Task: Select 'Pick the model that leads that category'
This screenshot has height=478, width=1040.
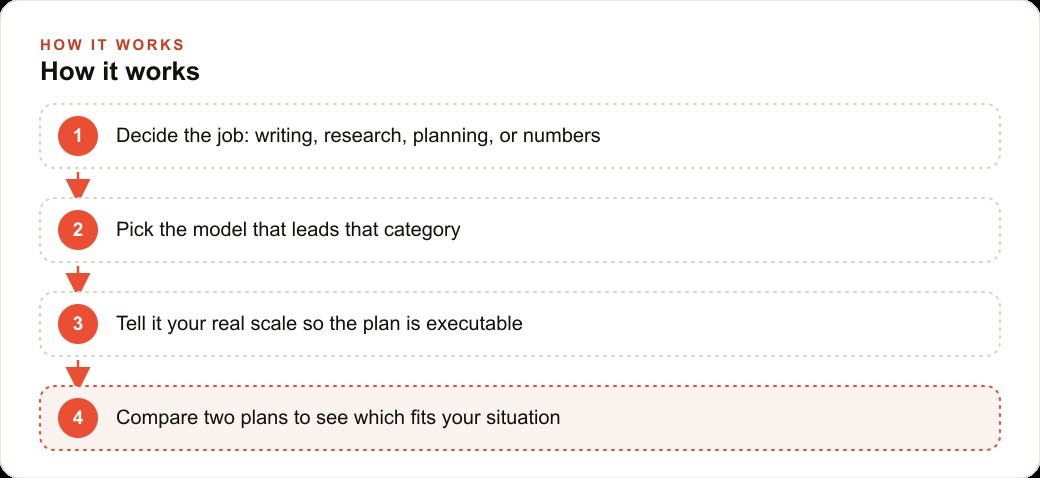Action: point(288,230)
